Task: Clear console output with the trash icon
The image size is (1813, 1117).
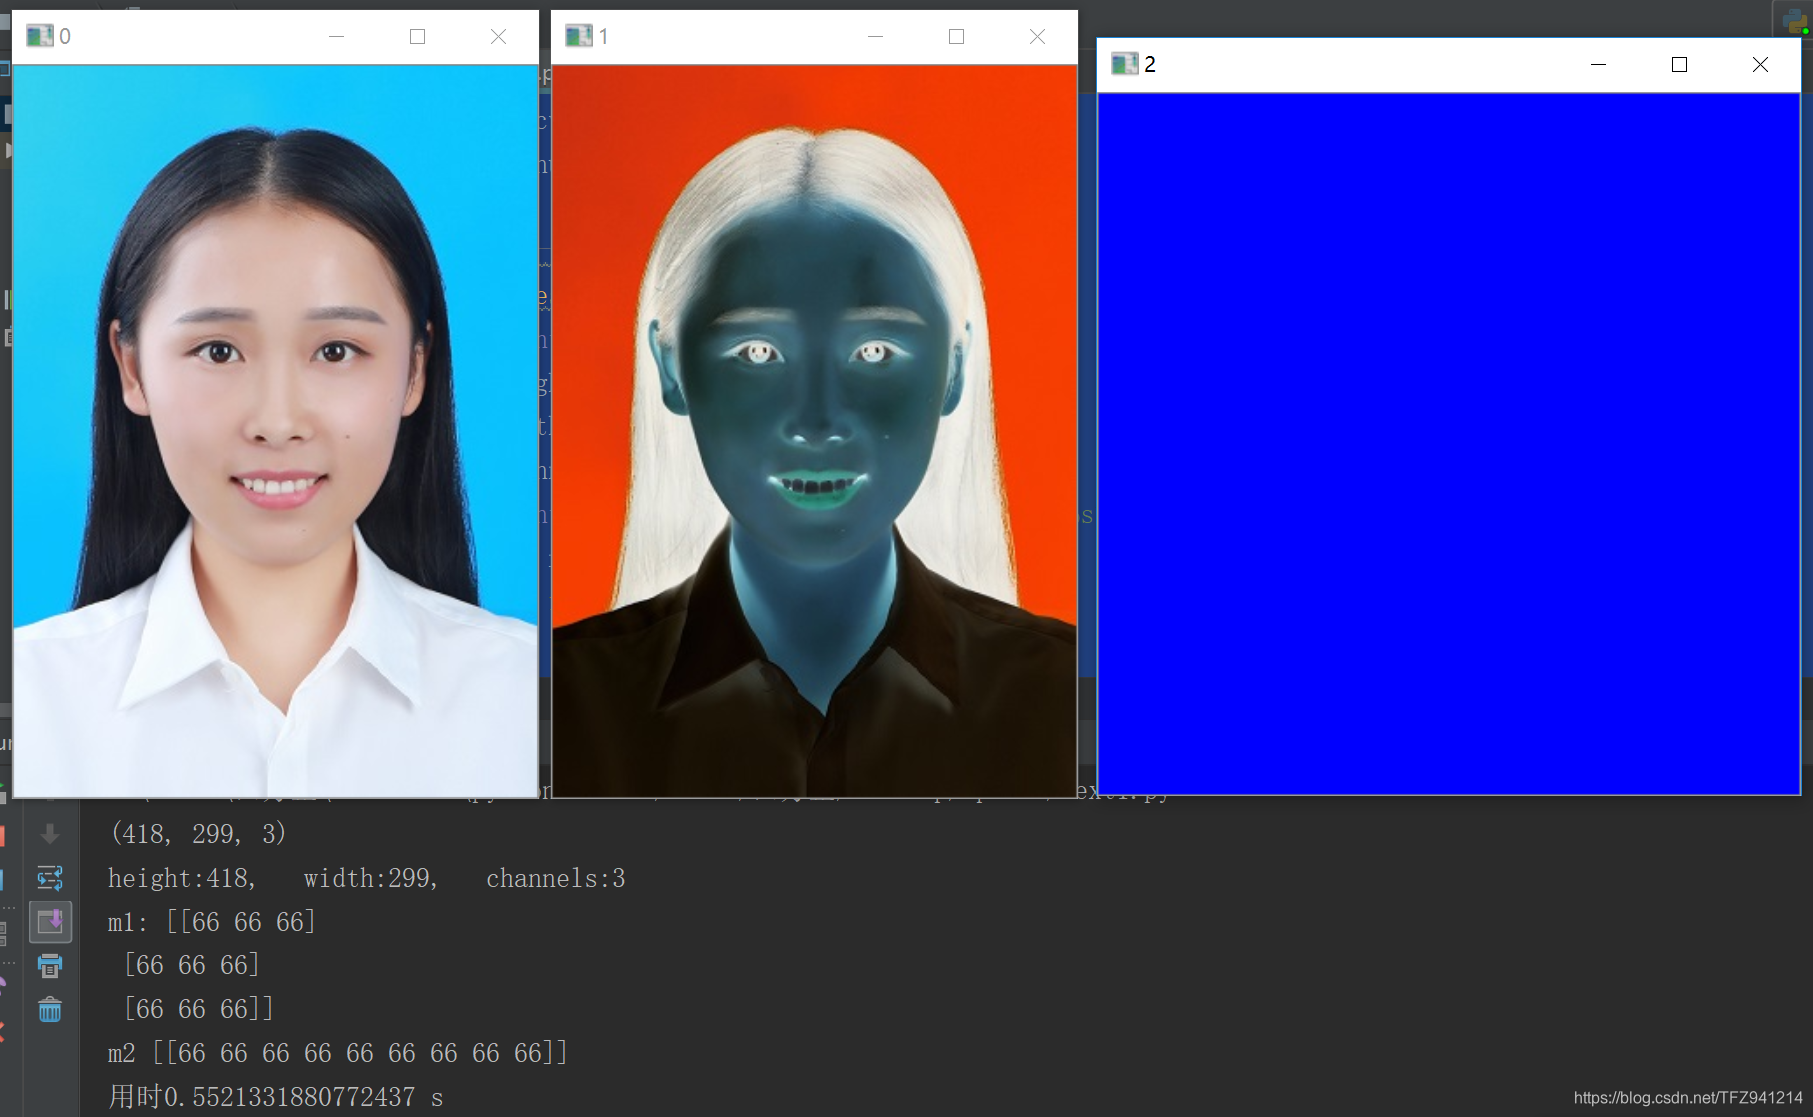Action: tap(50, 1010)
